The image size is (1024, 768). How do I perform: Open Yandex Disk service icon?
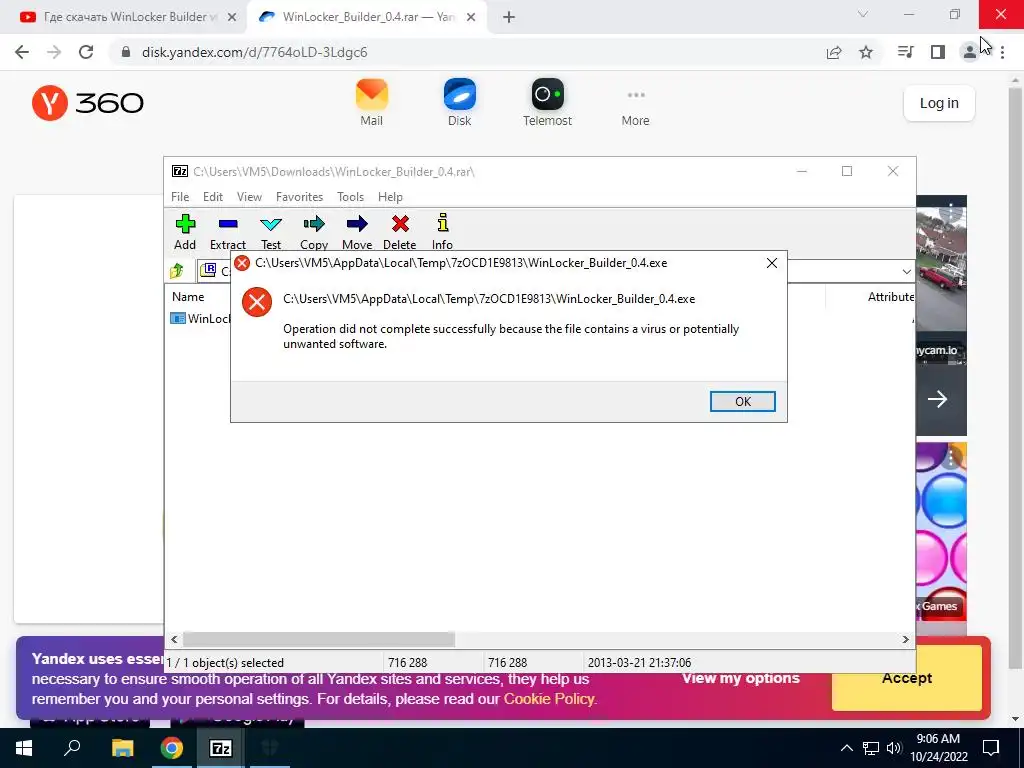pyautogui.click(x=460, y=103)
